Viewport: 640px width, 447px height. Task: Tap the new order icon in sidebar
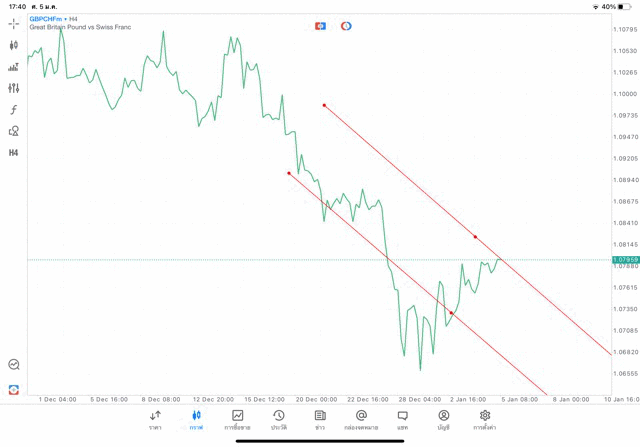click(x=14, y=389)
